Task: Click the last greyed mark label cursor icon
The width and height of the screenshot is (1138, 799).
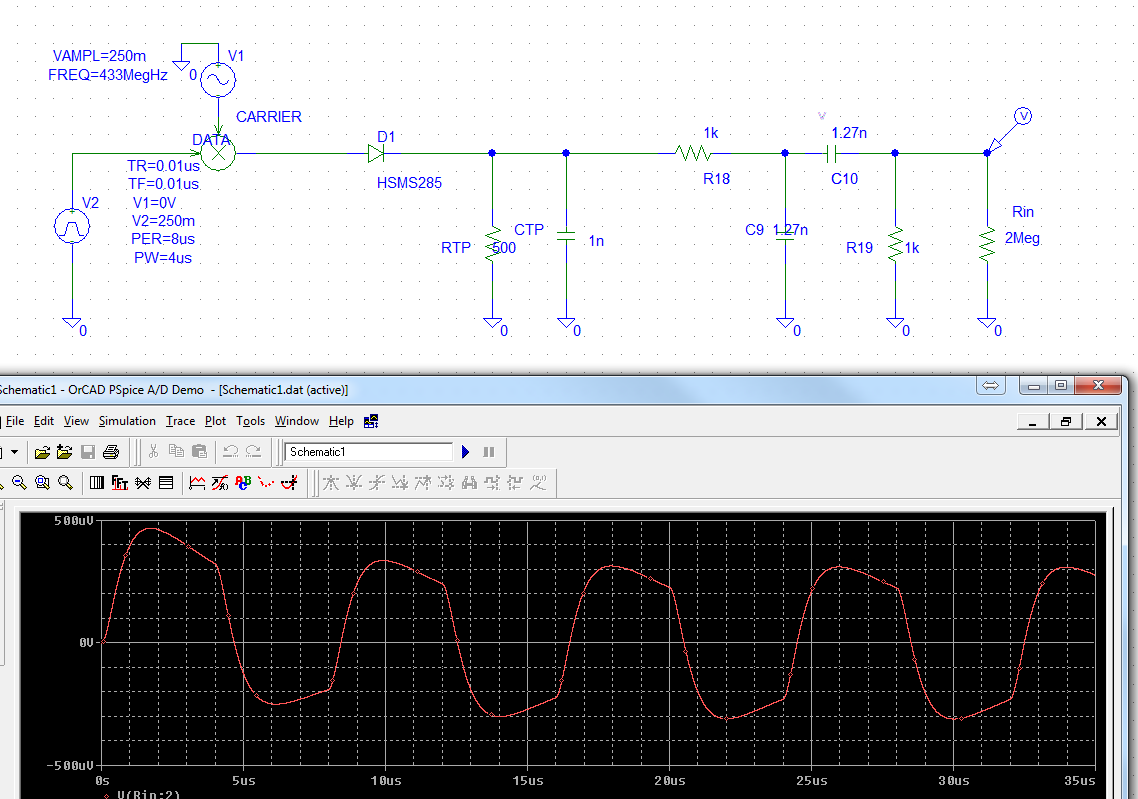Action: [x=539, y=483]
